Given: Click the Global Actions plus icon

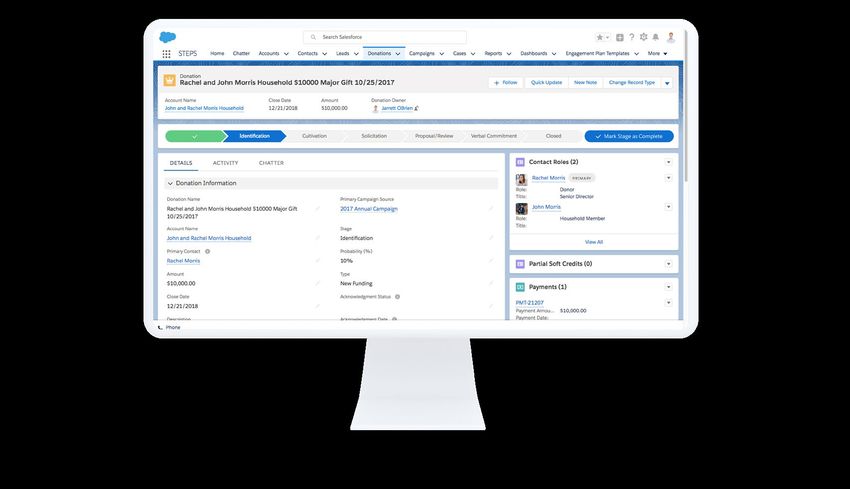Looking at the screenshot, I should tap(620, 37).
